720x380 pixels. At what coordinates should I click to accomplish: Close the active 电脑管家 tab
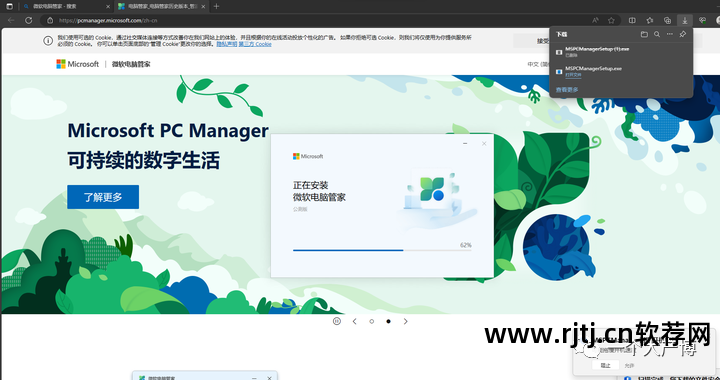[x=203, y=6]
